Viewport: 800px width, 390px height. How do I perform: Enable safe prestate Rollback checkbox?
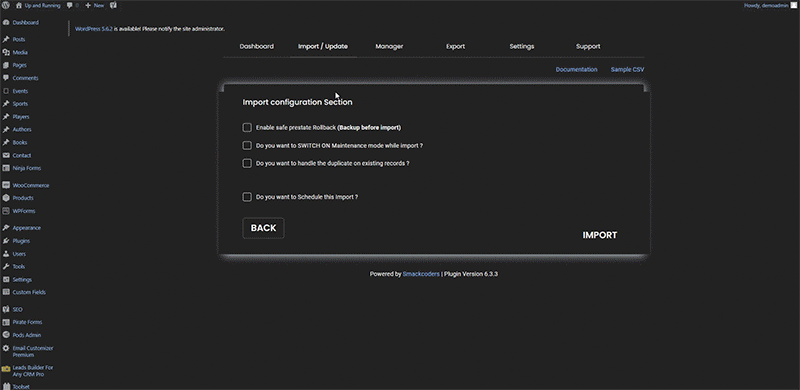(247, 128)
